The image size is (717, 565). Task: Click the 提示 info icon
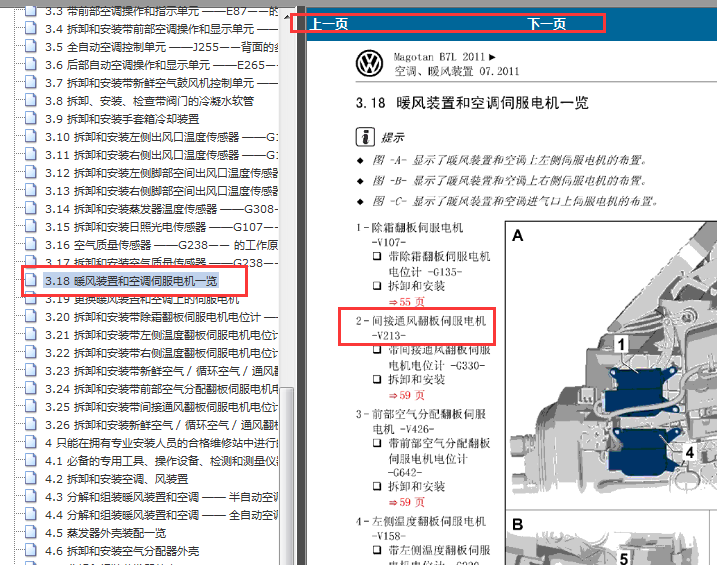365,137
